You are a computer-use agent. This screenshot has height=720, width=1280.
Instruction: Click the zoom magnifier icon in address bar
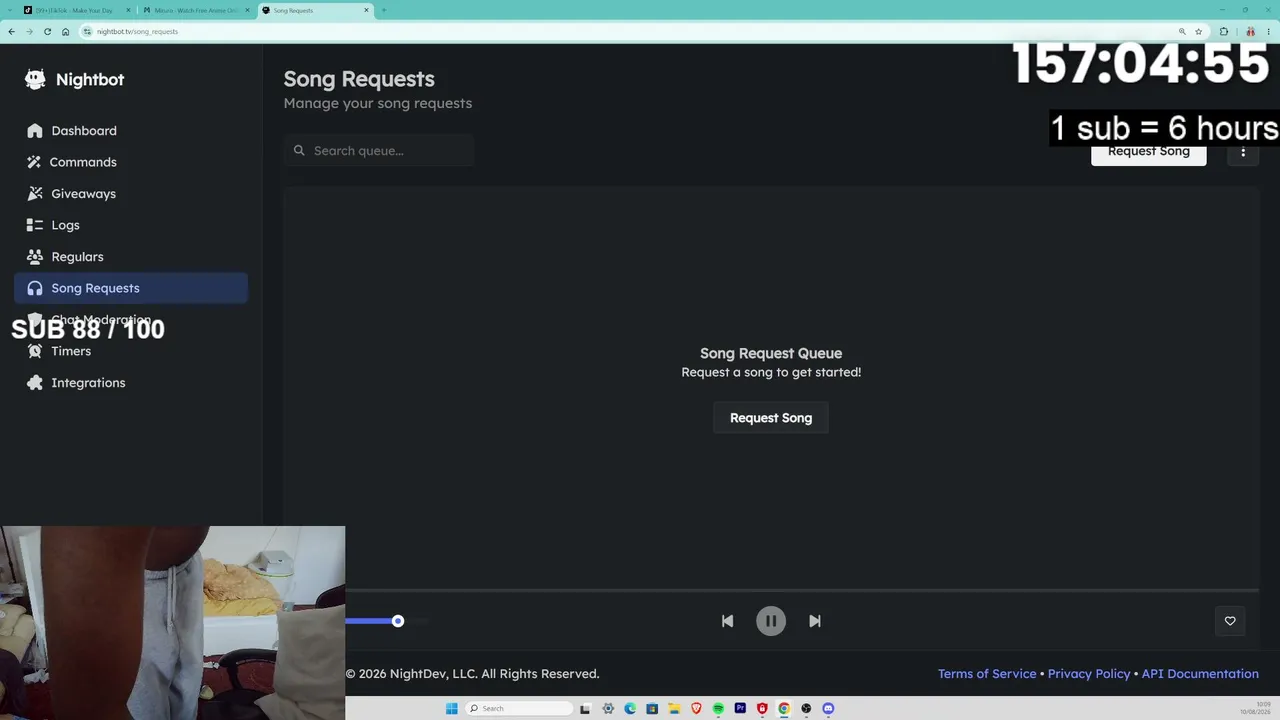click(1182, 32)
